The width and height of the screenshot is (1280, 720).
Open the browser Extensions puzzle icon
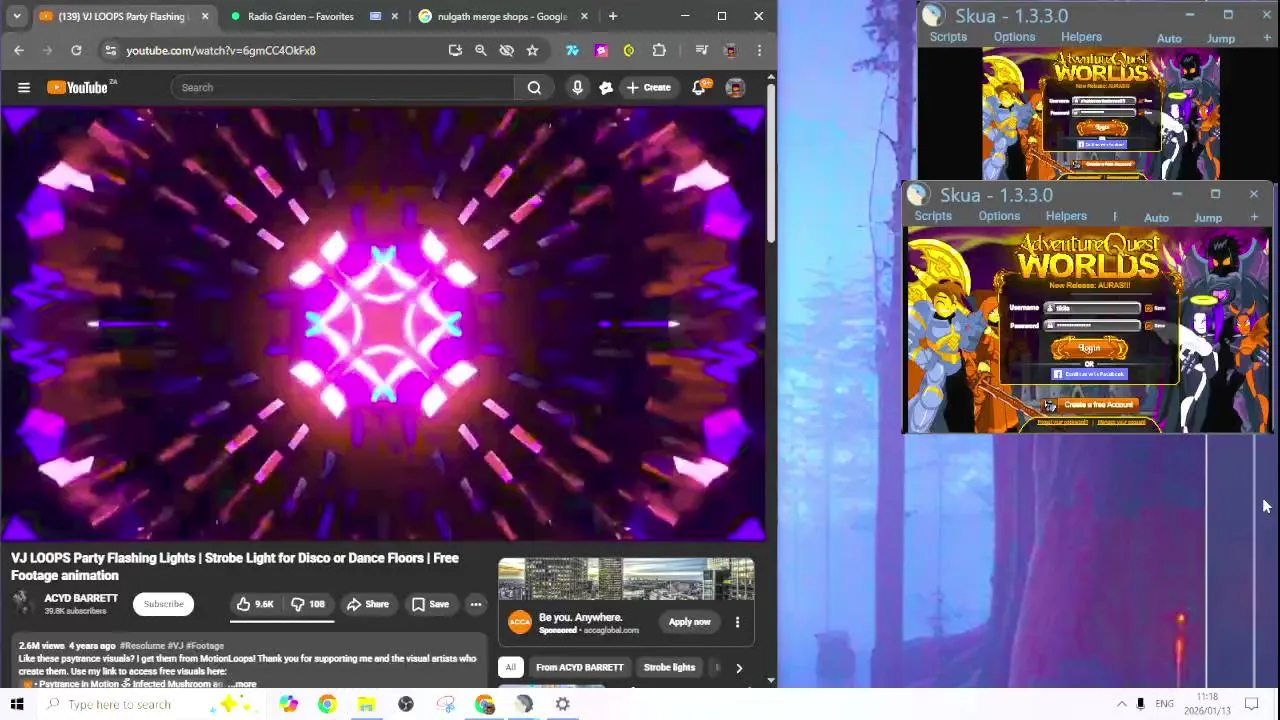(659, 50)
